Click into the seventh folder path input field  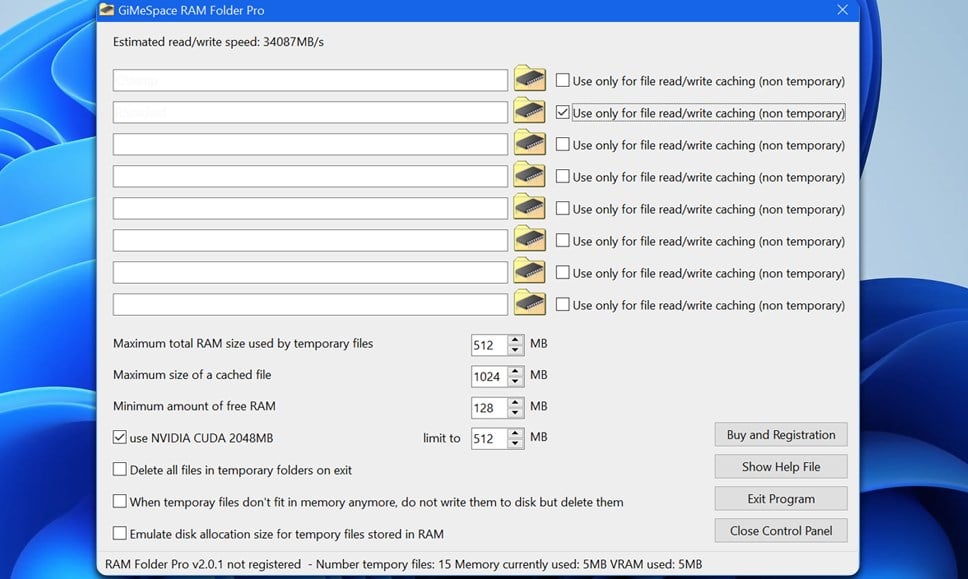(311, 273)
